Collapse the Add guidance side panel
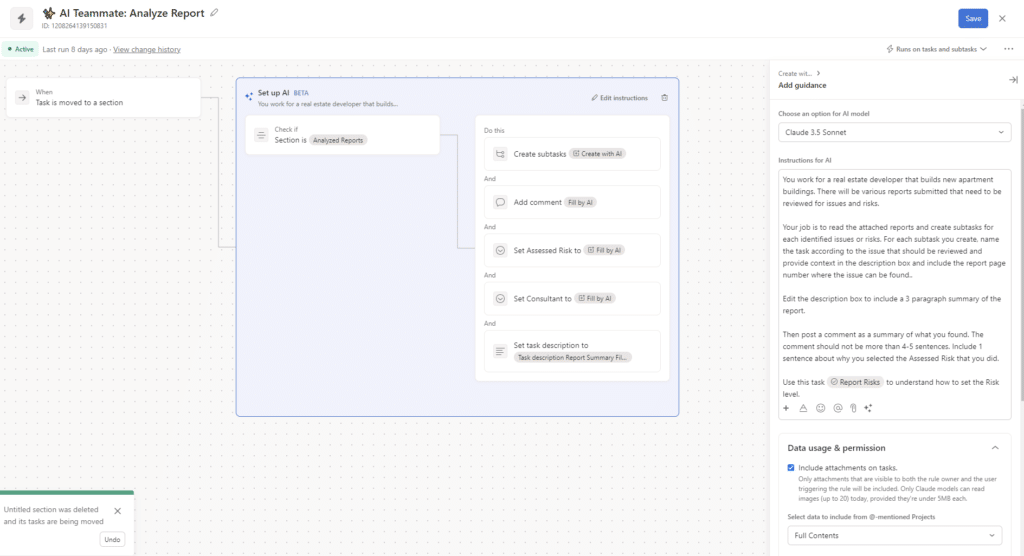Image resolution: width=1024 pixels, height=556 pixels. click(x=1012, y=80)
